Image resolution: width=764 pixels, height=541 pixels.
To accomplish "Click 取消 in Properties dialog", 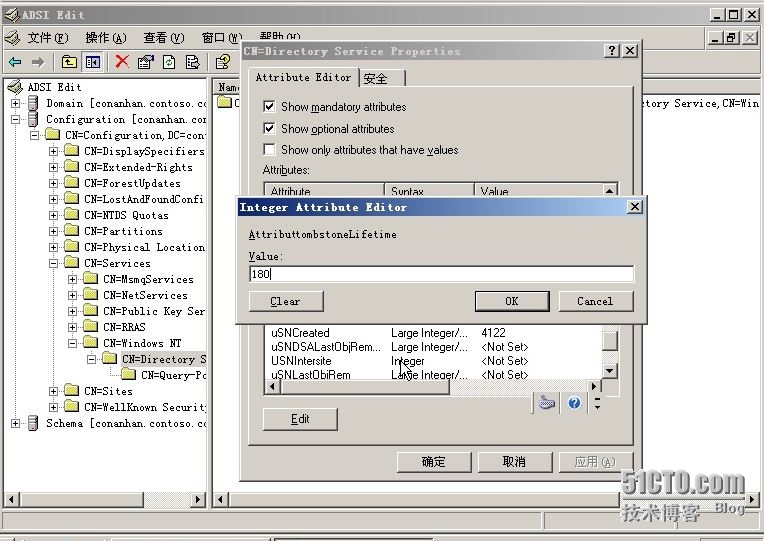I will coord(515,462).
